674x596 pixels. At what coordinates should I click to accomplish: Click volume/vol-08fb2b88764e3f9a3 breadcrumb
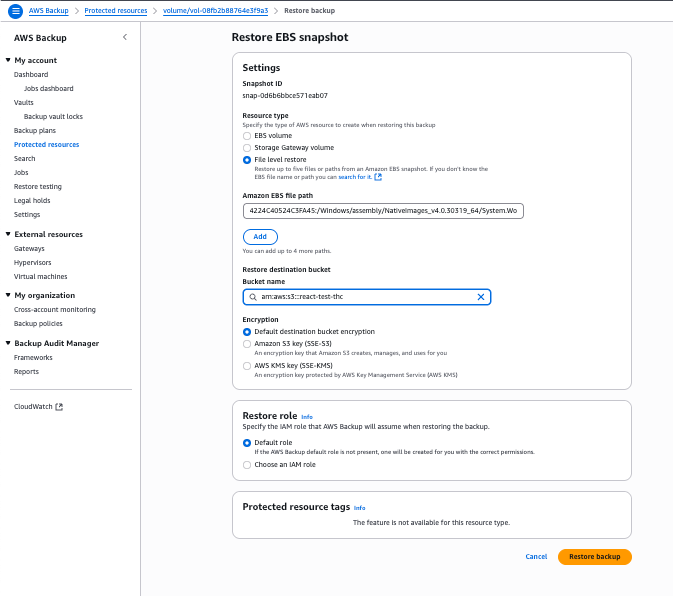tap(215, 11)
